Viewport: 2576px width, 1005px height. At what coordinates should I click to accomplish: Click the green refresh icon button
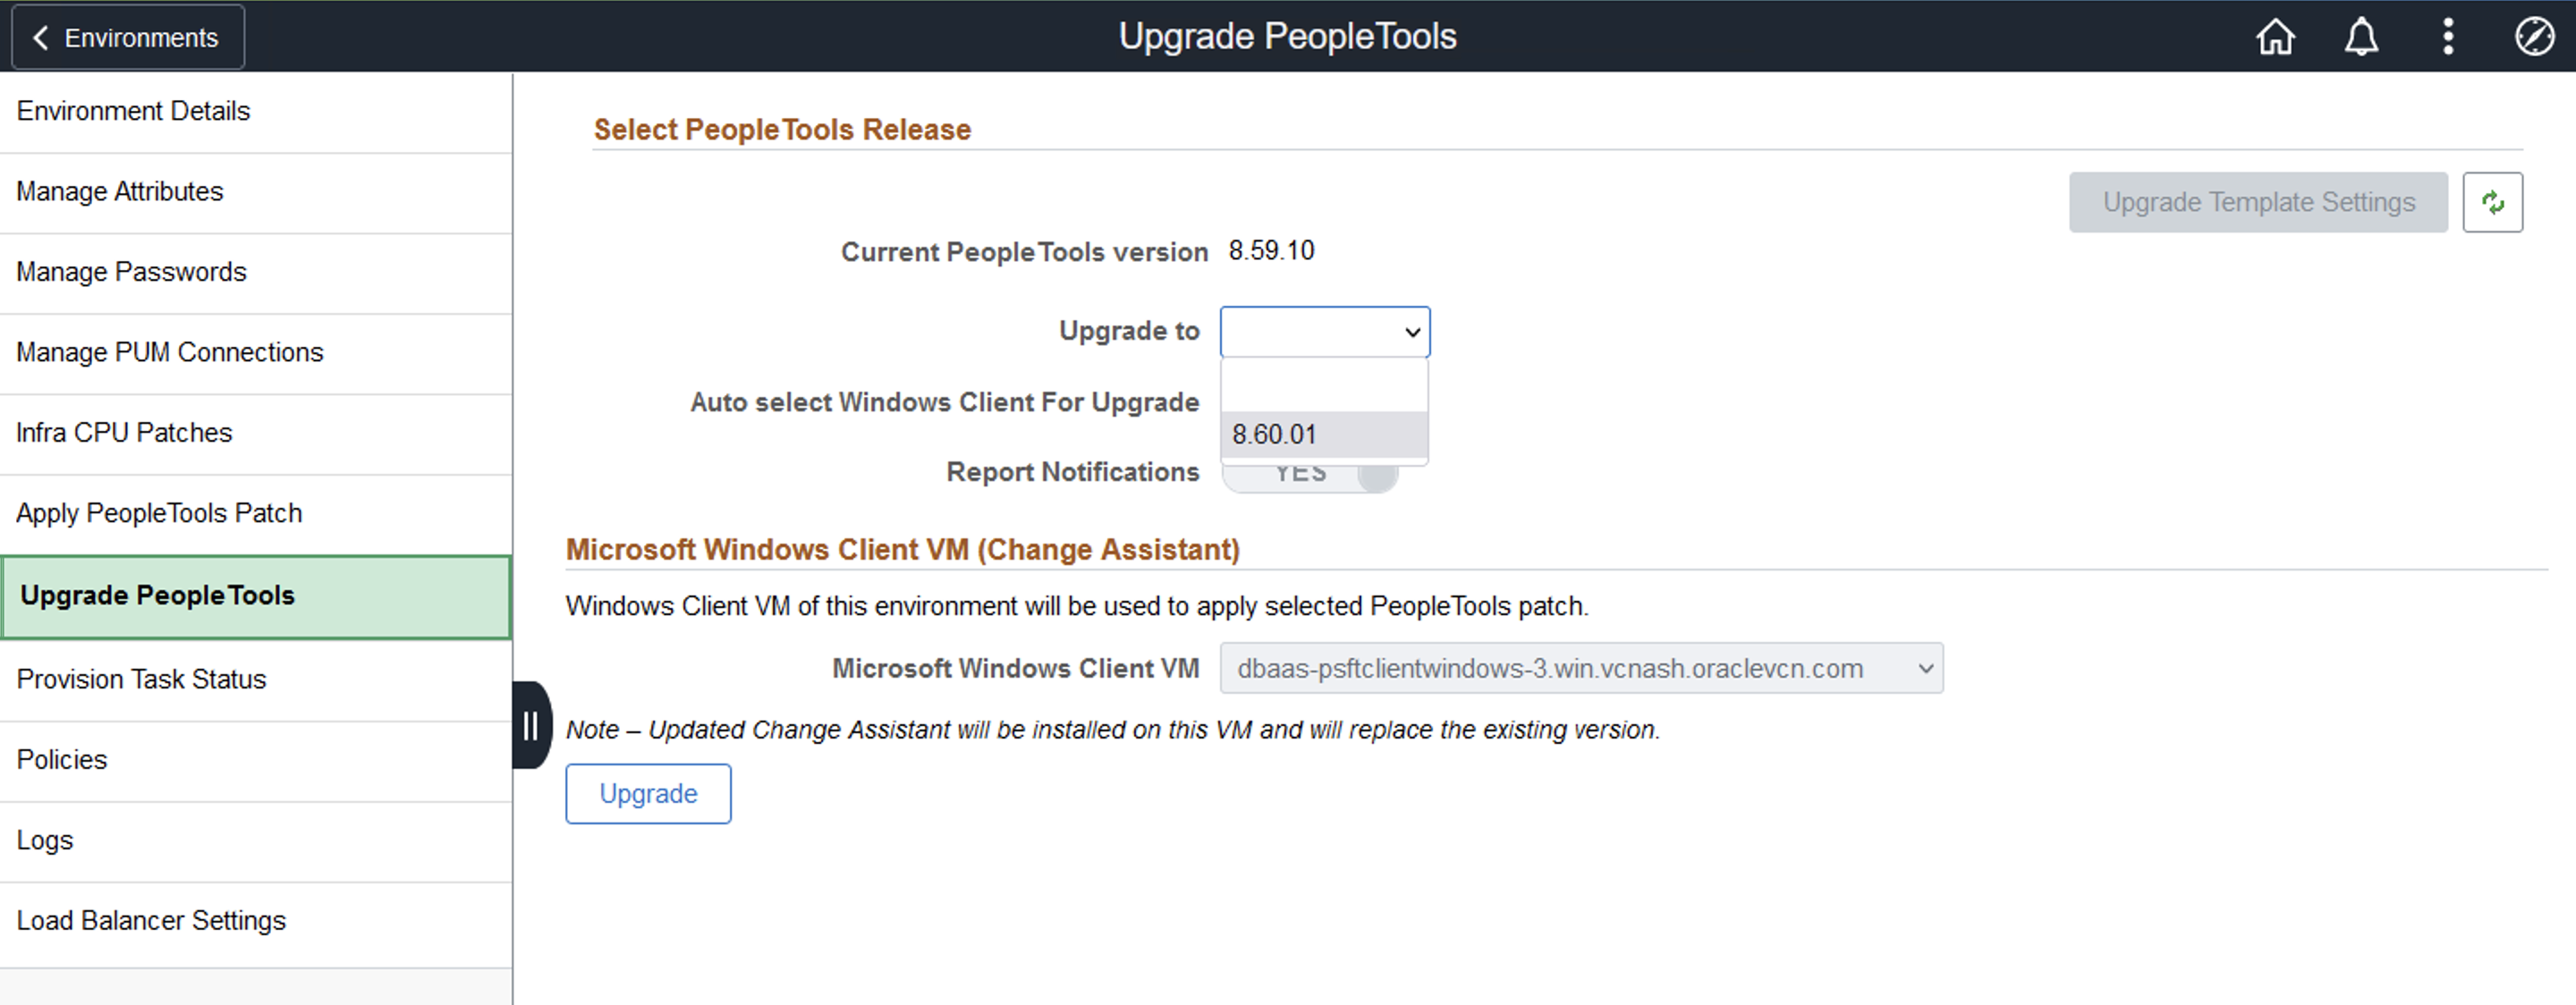click(2492, 203)
